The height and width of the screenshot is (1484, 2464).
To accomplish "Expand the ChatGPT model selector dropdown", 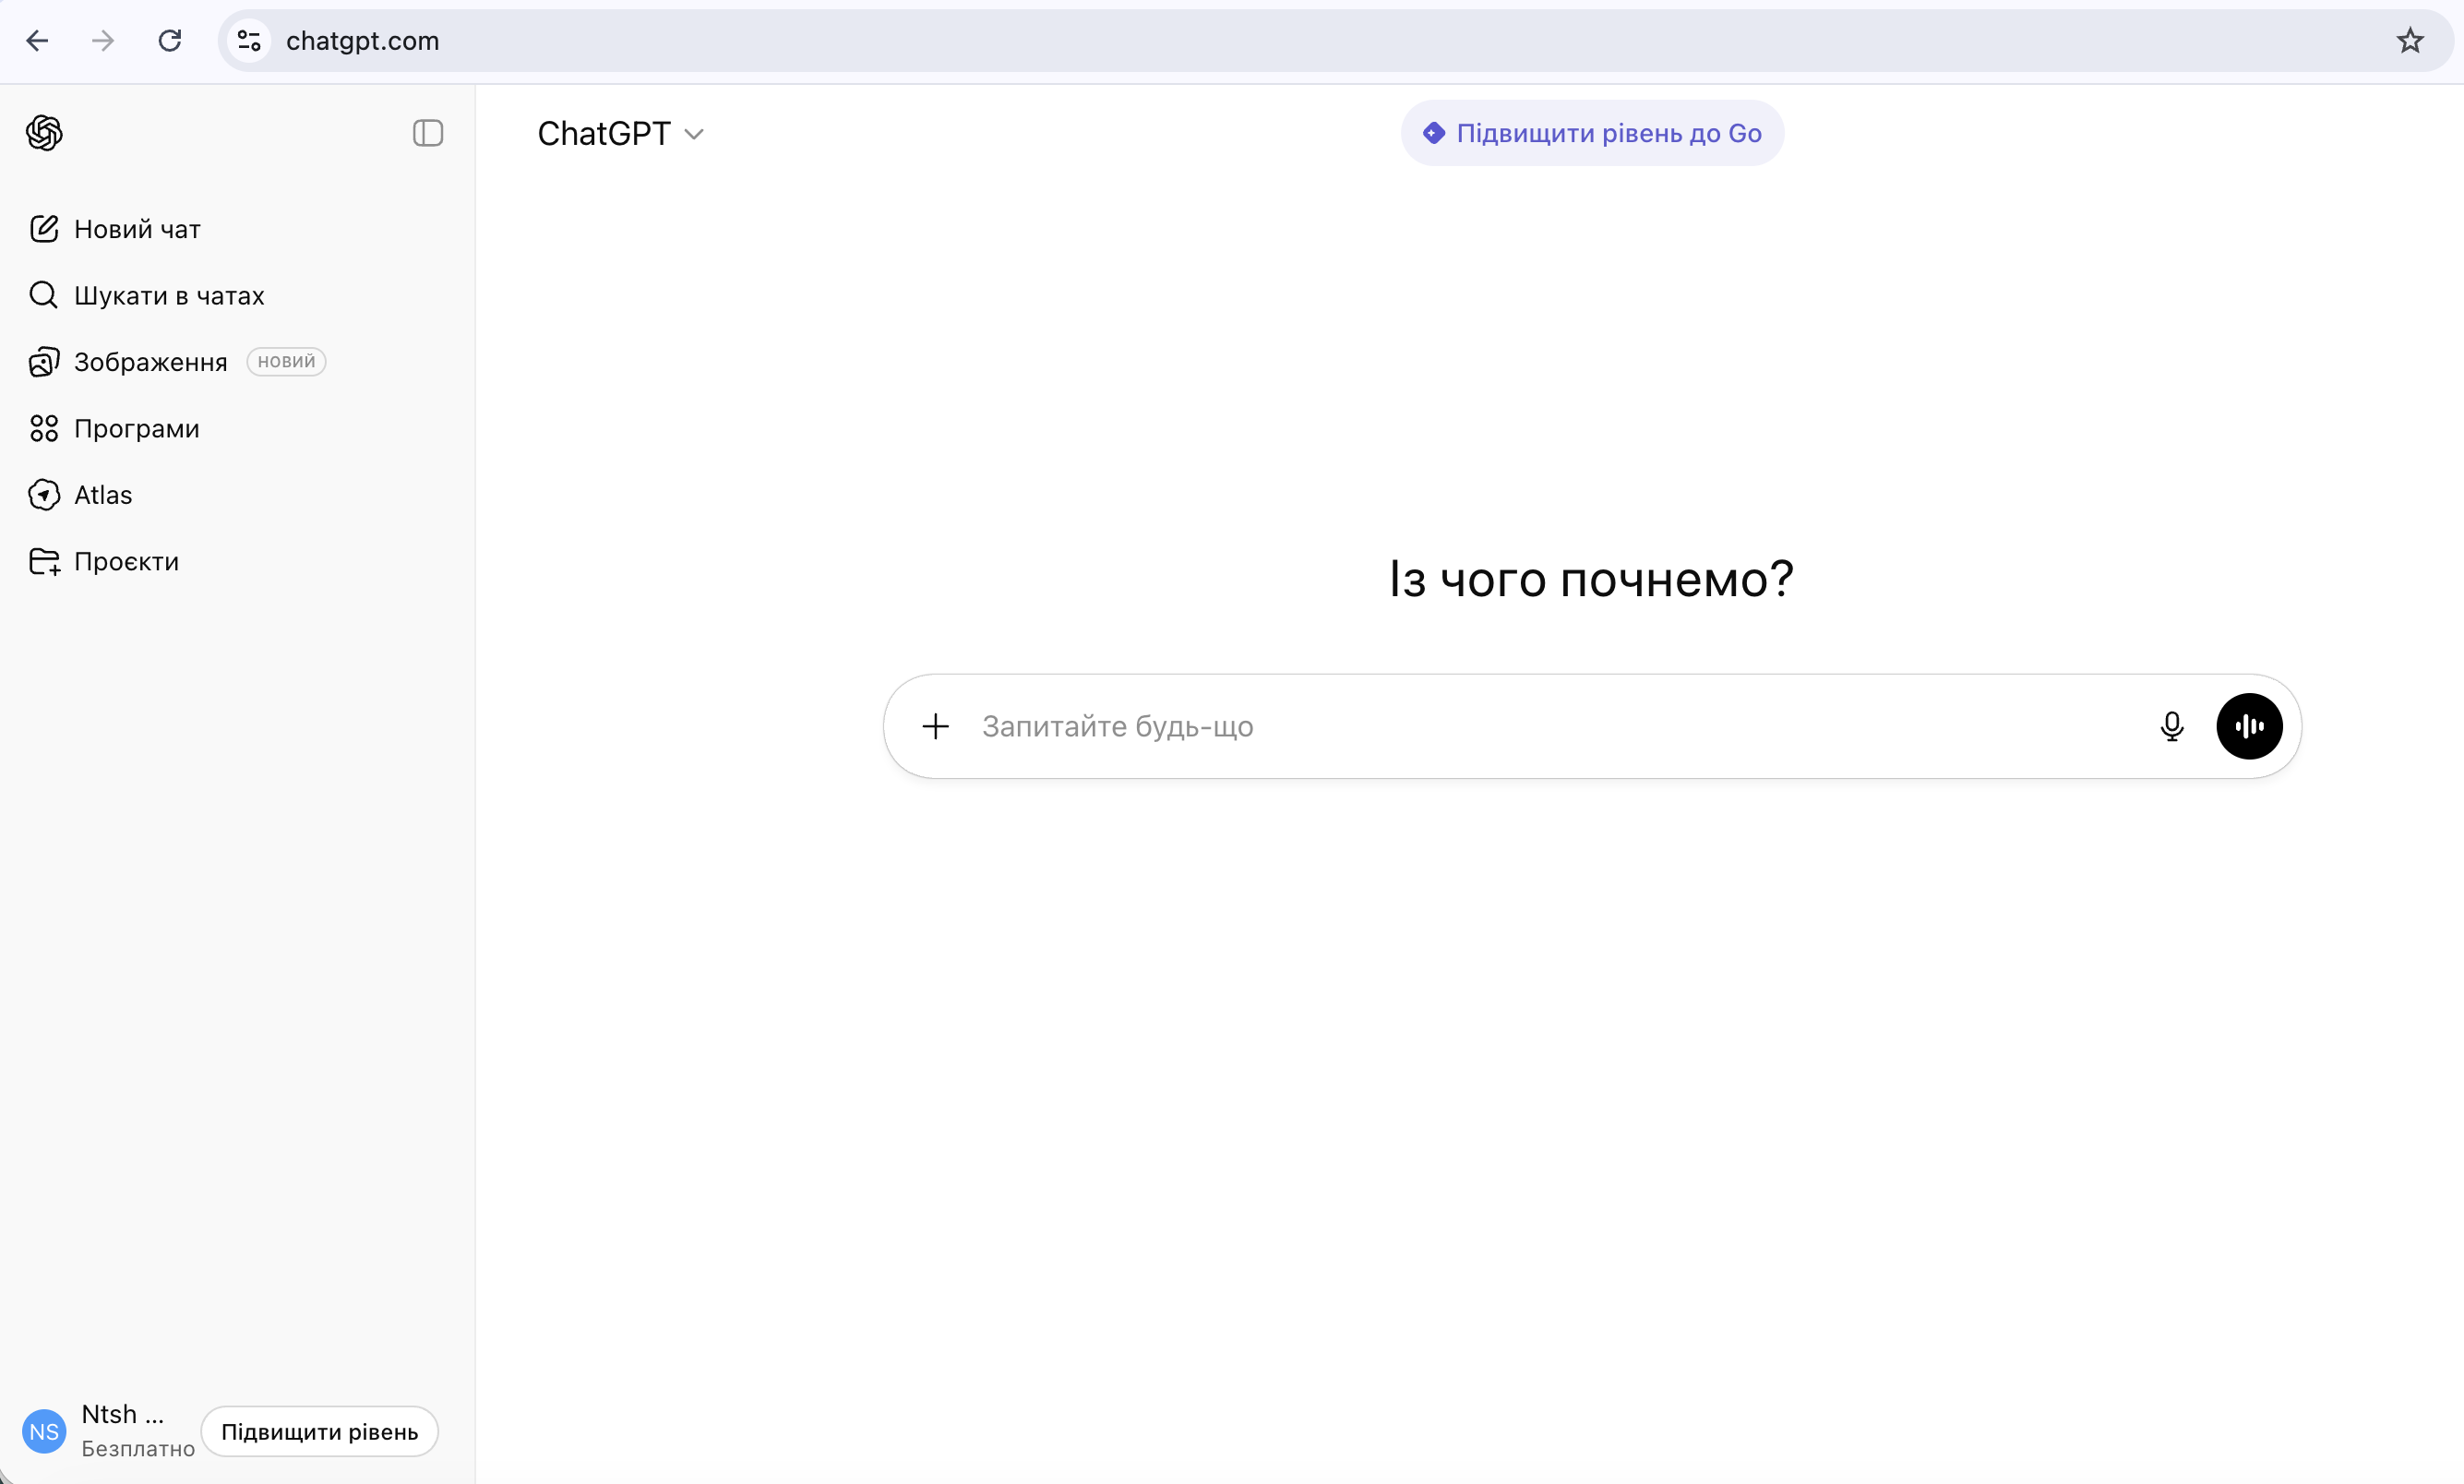I will pos(620,133).
